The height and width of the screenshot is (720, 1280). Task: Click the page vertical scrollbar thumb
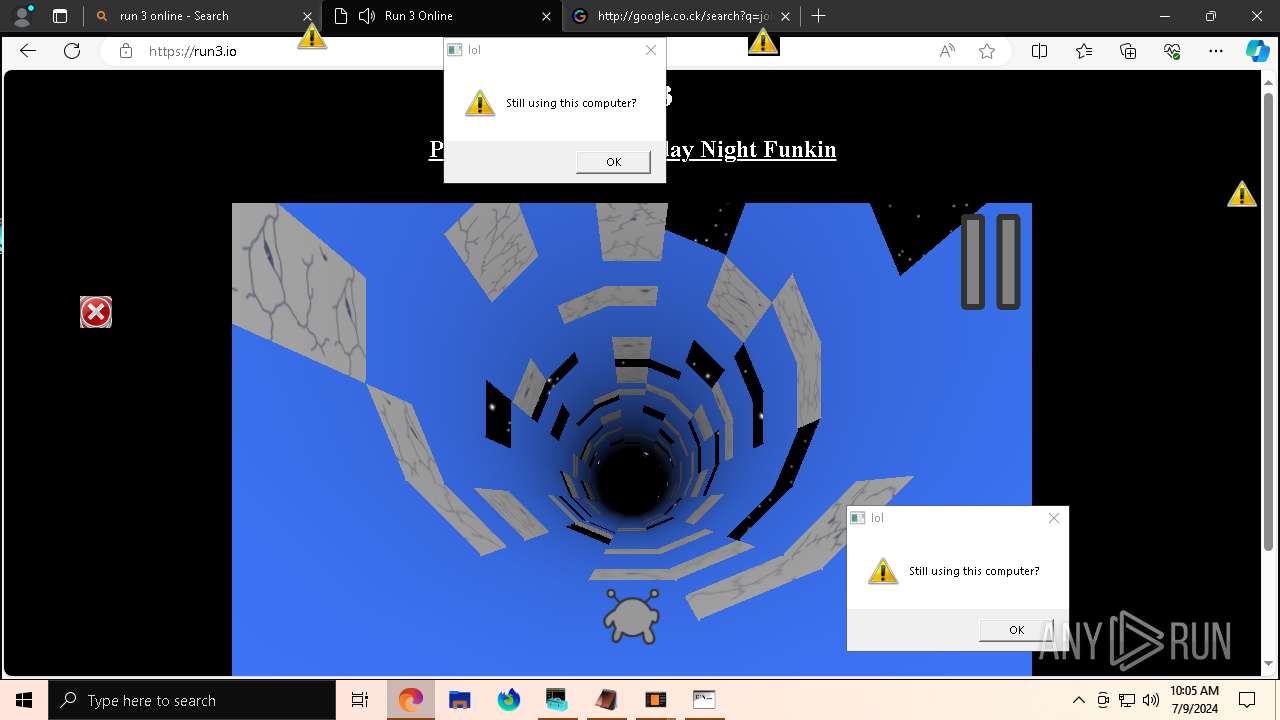point(1269,320)
